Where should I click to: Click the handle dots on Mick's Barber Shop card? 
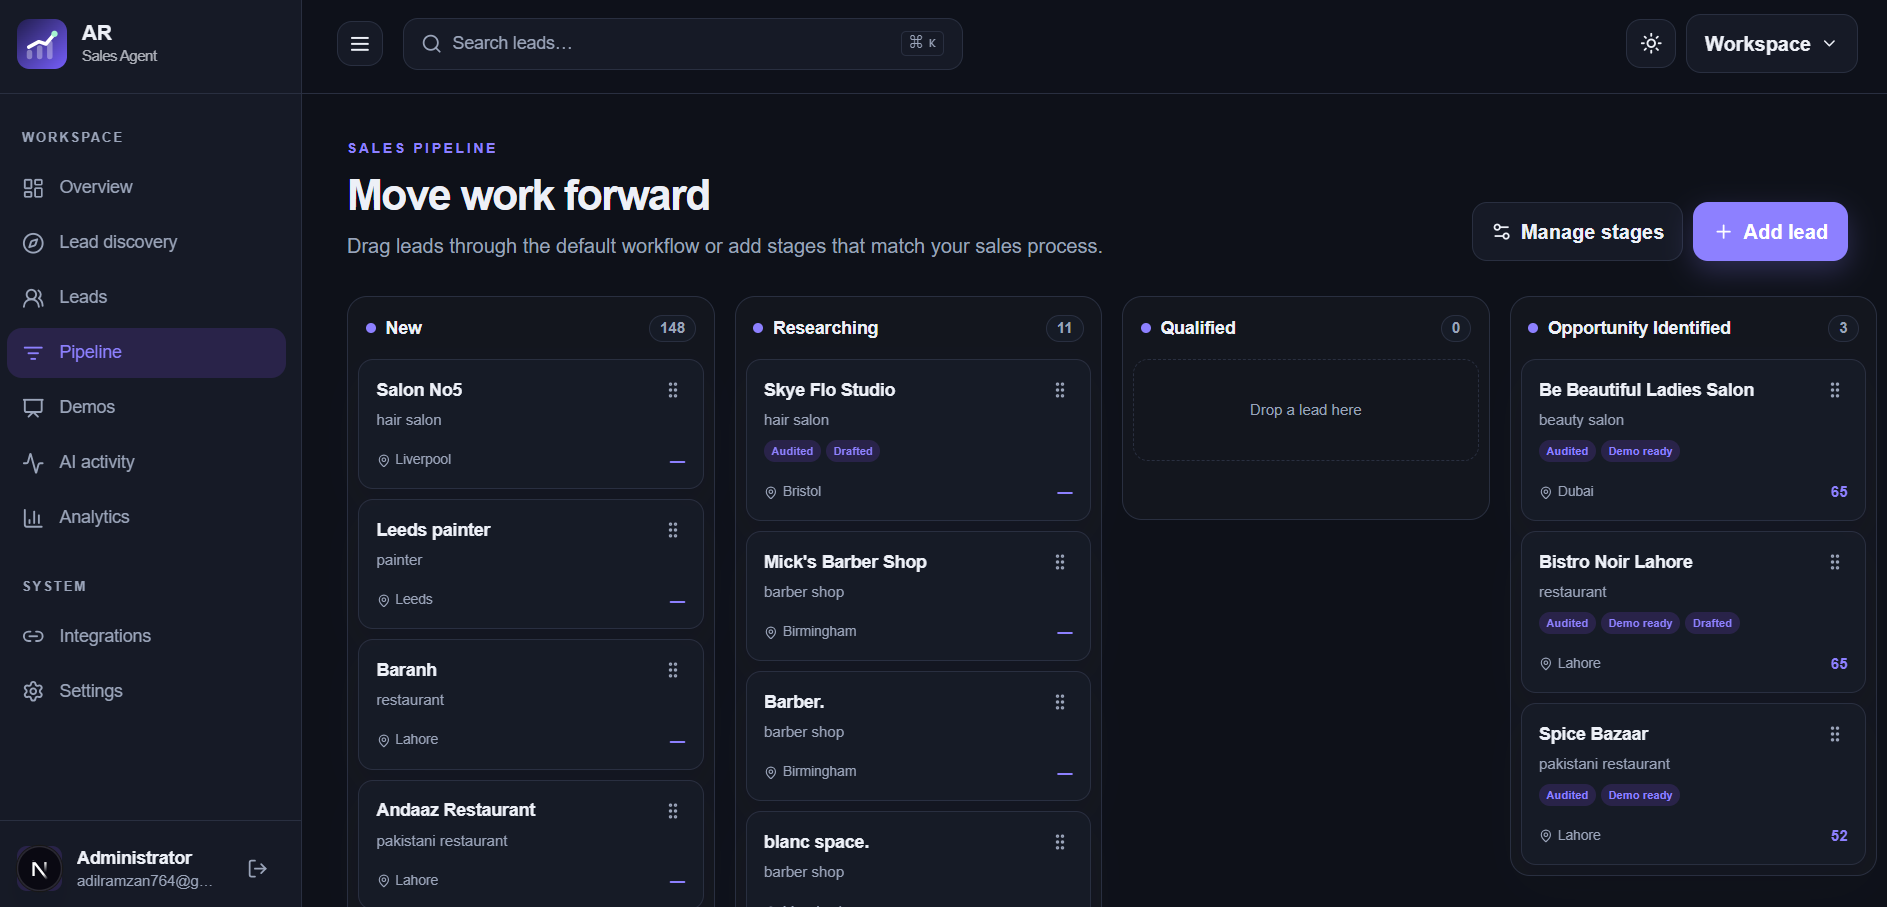(x=1060, y=562)
